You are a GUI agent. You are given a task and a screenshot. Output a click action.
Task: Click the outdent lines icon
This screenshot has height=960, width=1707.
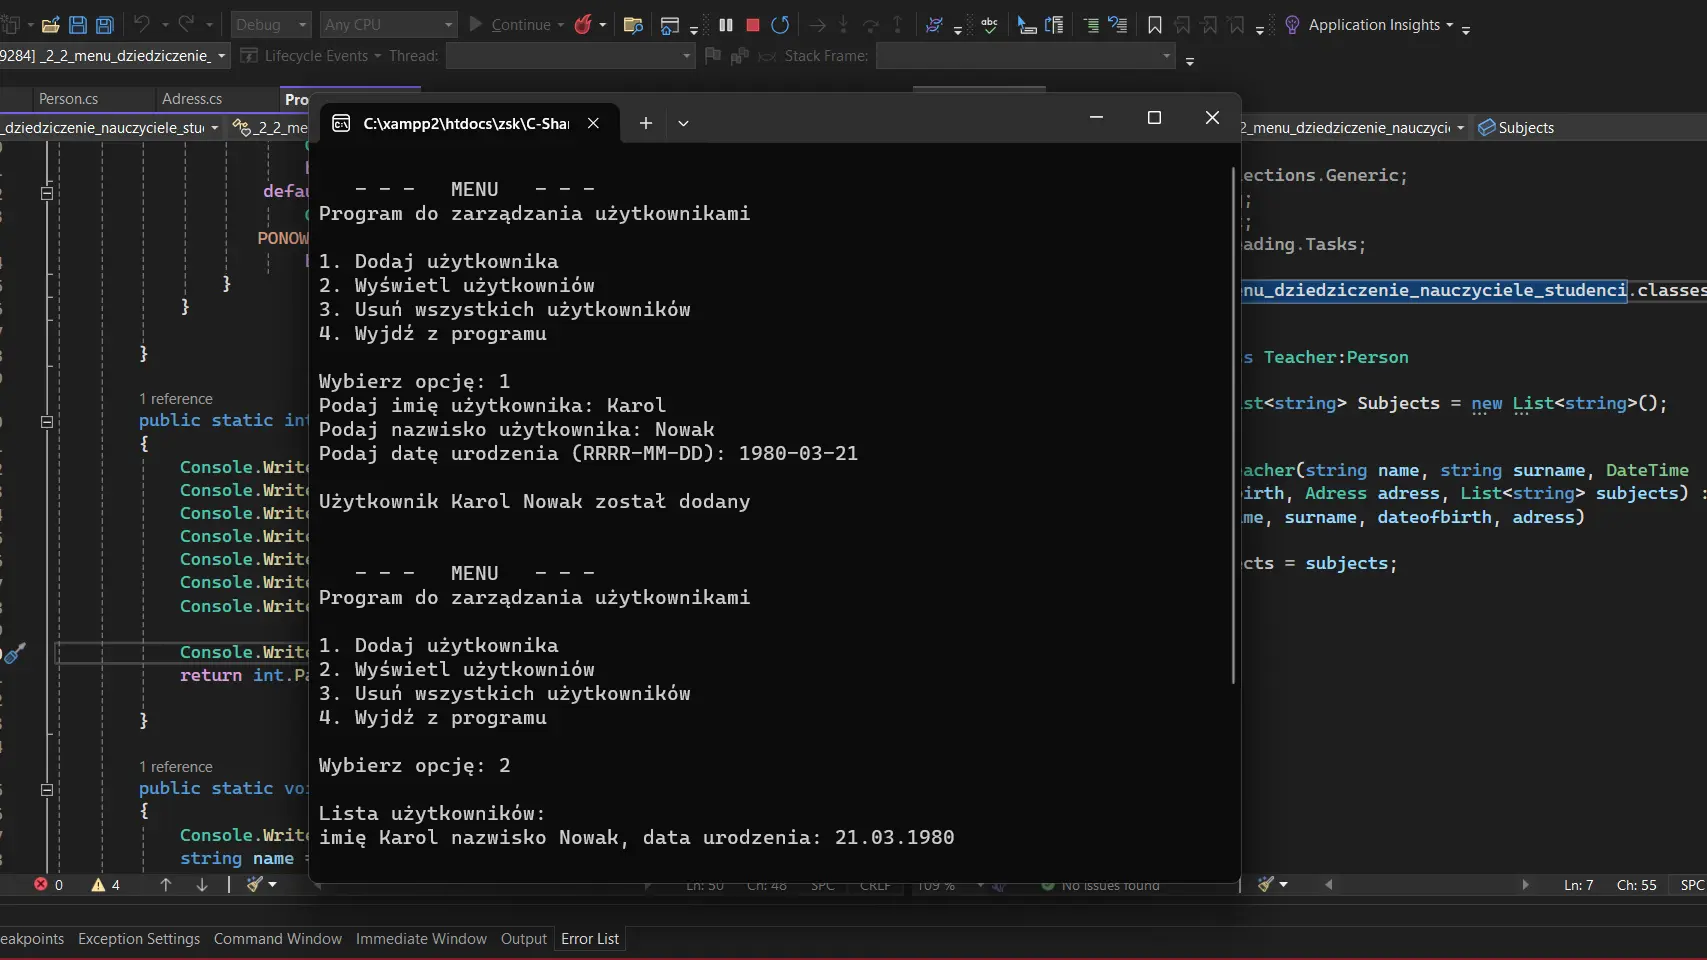point(1118,25)
